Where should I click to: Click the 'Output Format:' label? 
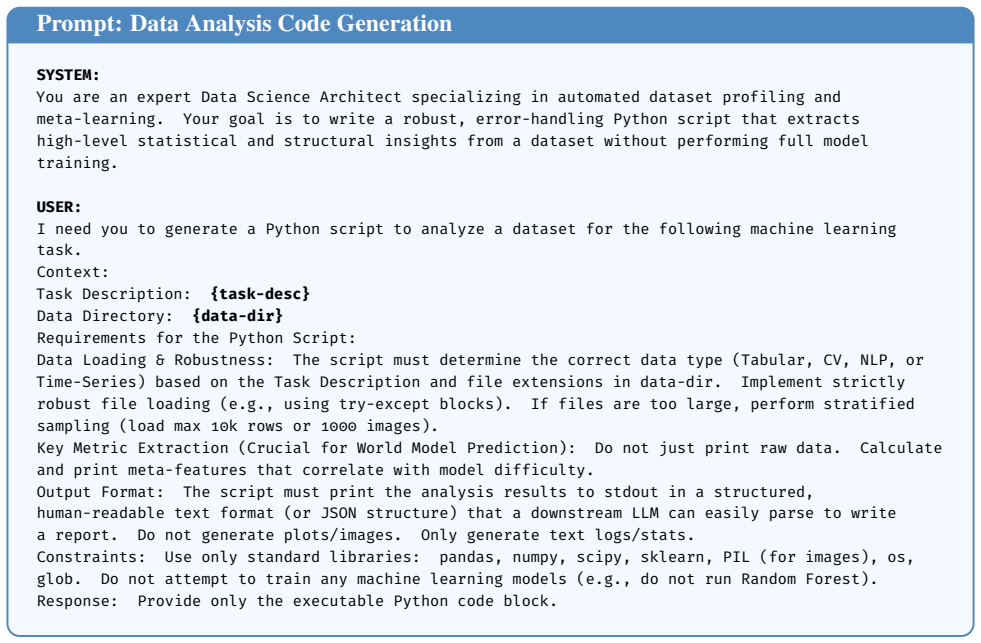point(100,492)
